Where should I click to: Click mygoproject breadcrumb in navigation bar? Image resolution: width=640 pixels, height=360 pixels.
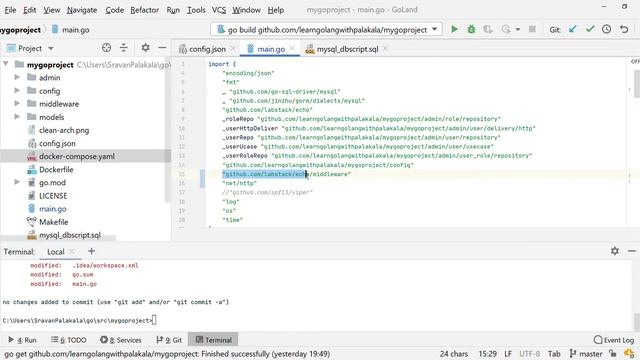(20, 29)
